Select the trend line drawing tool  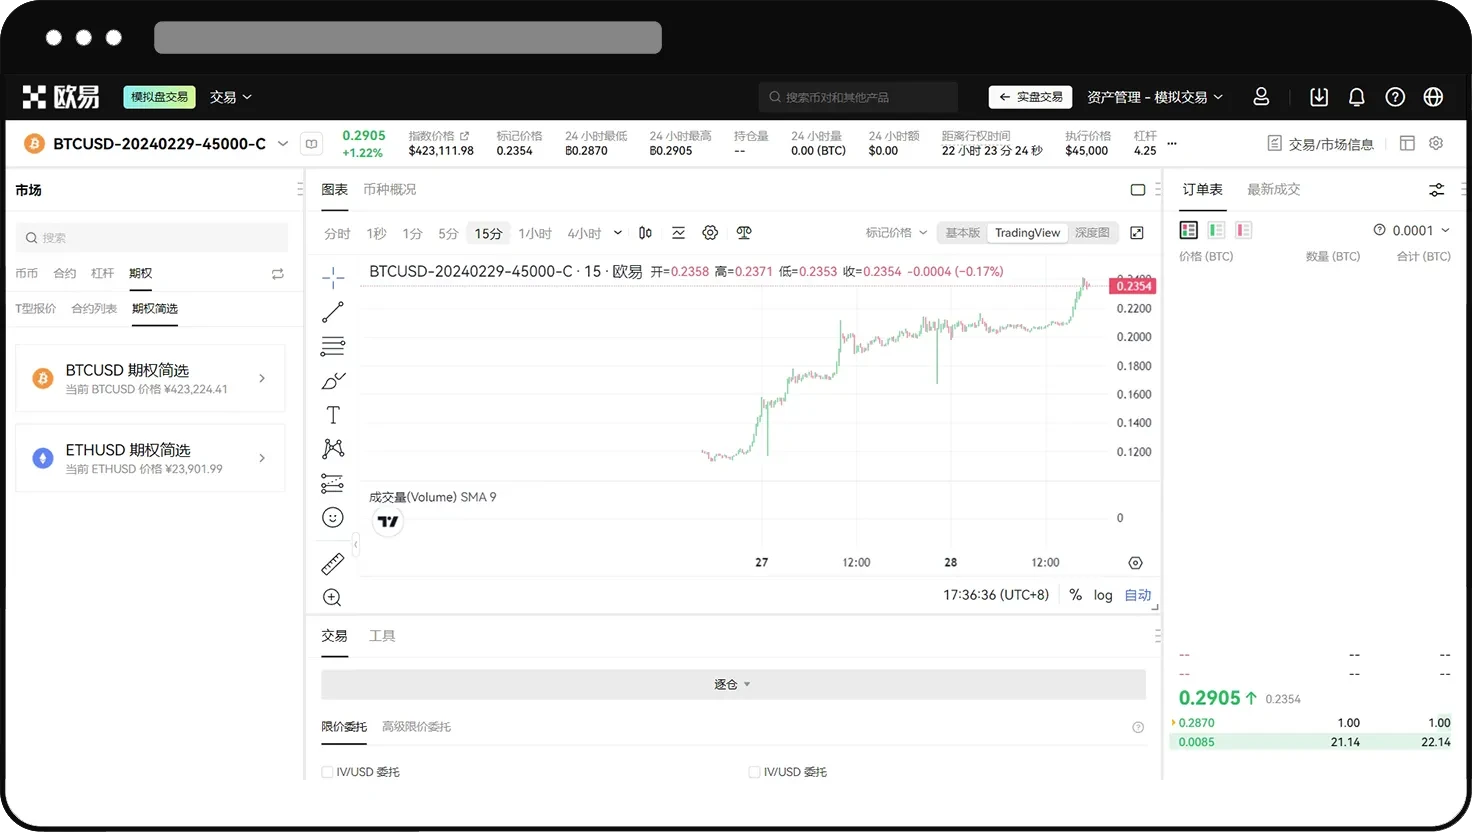point(333,312)
